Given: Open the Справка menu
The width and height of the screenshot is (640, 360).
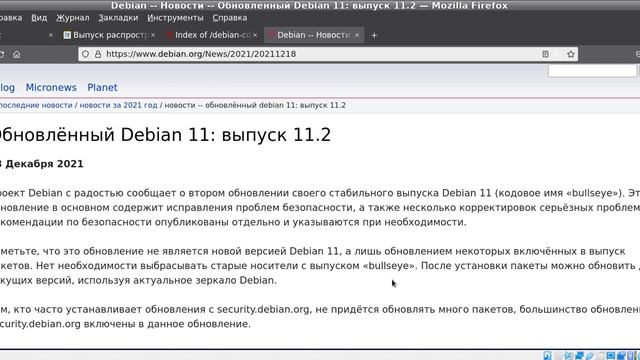Looking at the screenshot, I should pos(229,18).
